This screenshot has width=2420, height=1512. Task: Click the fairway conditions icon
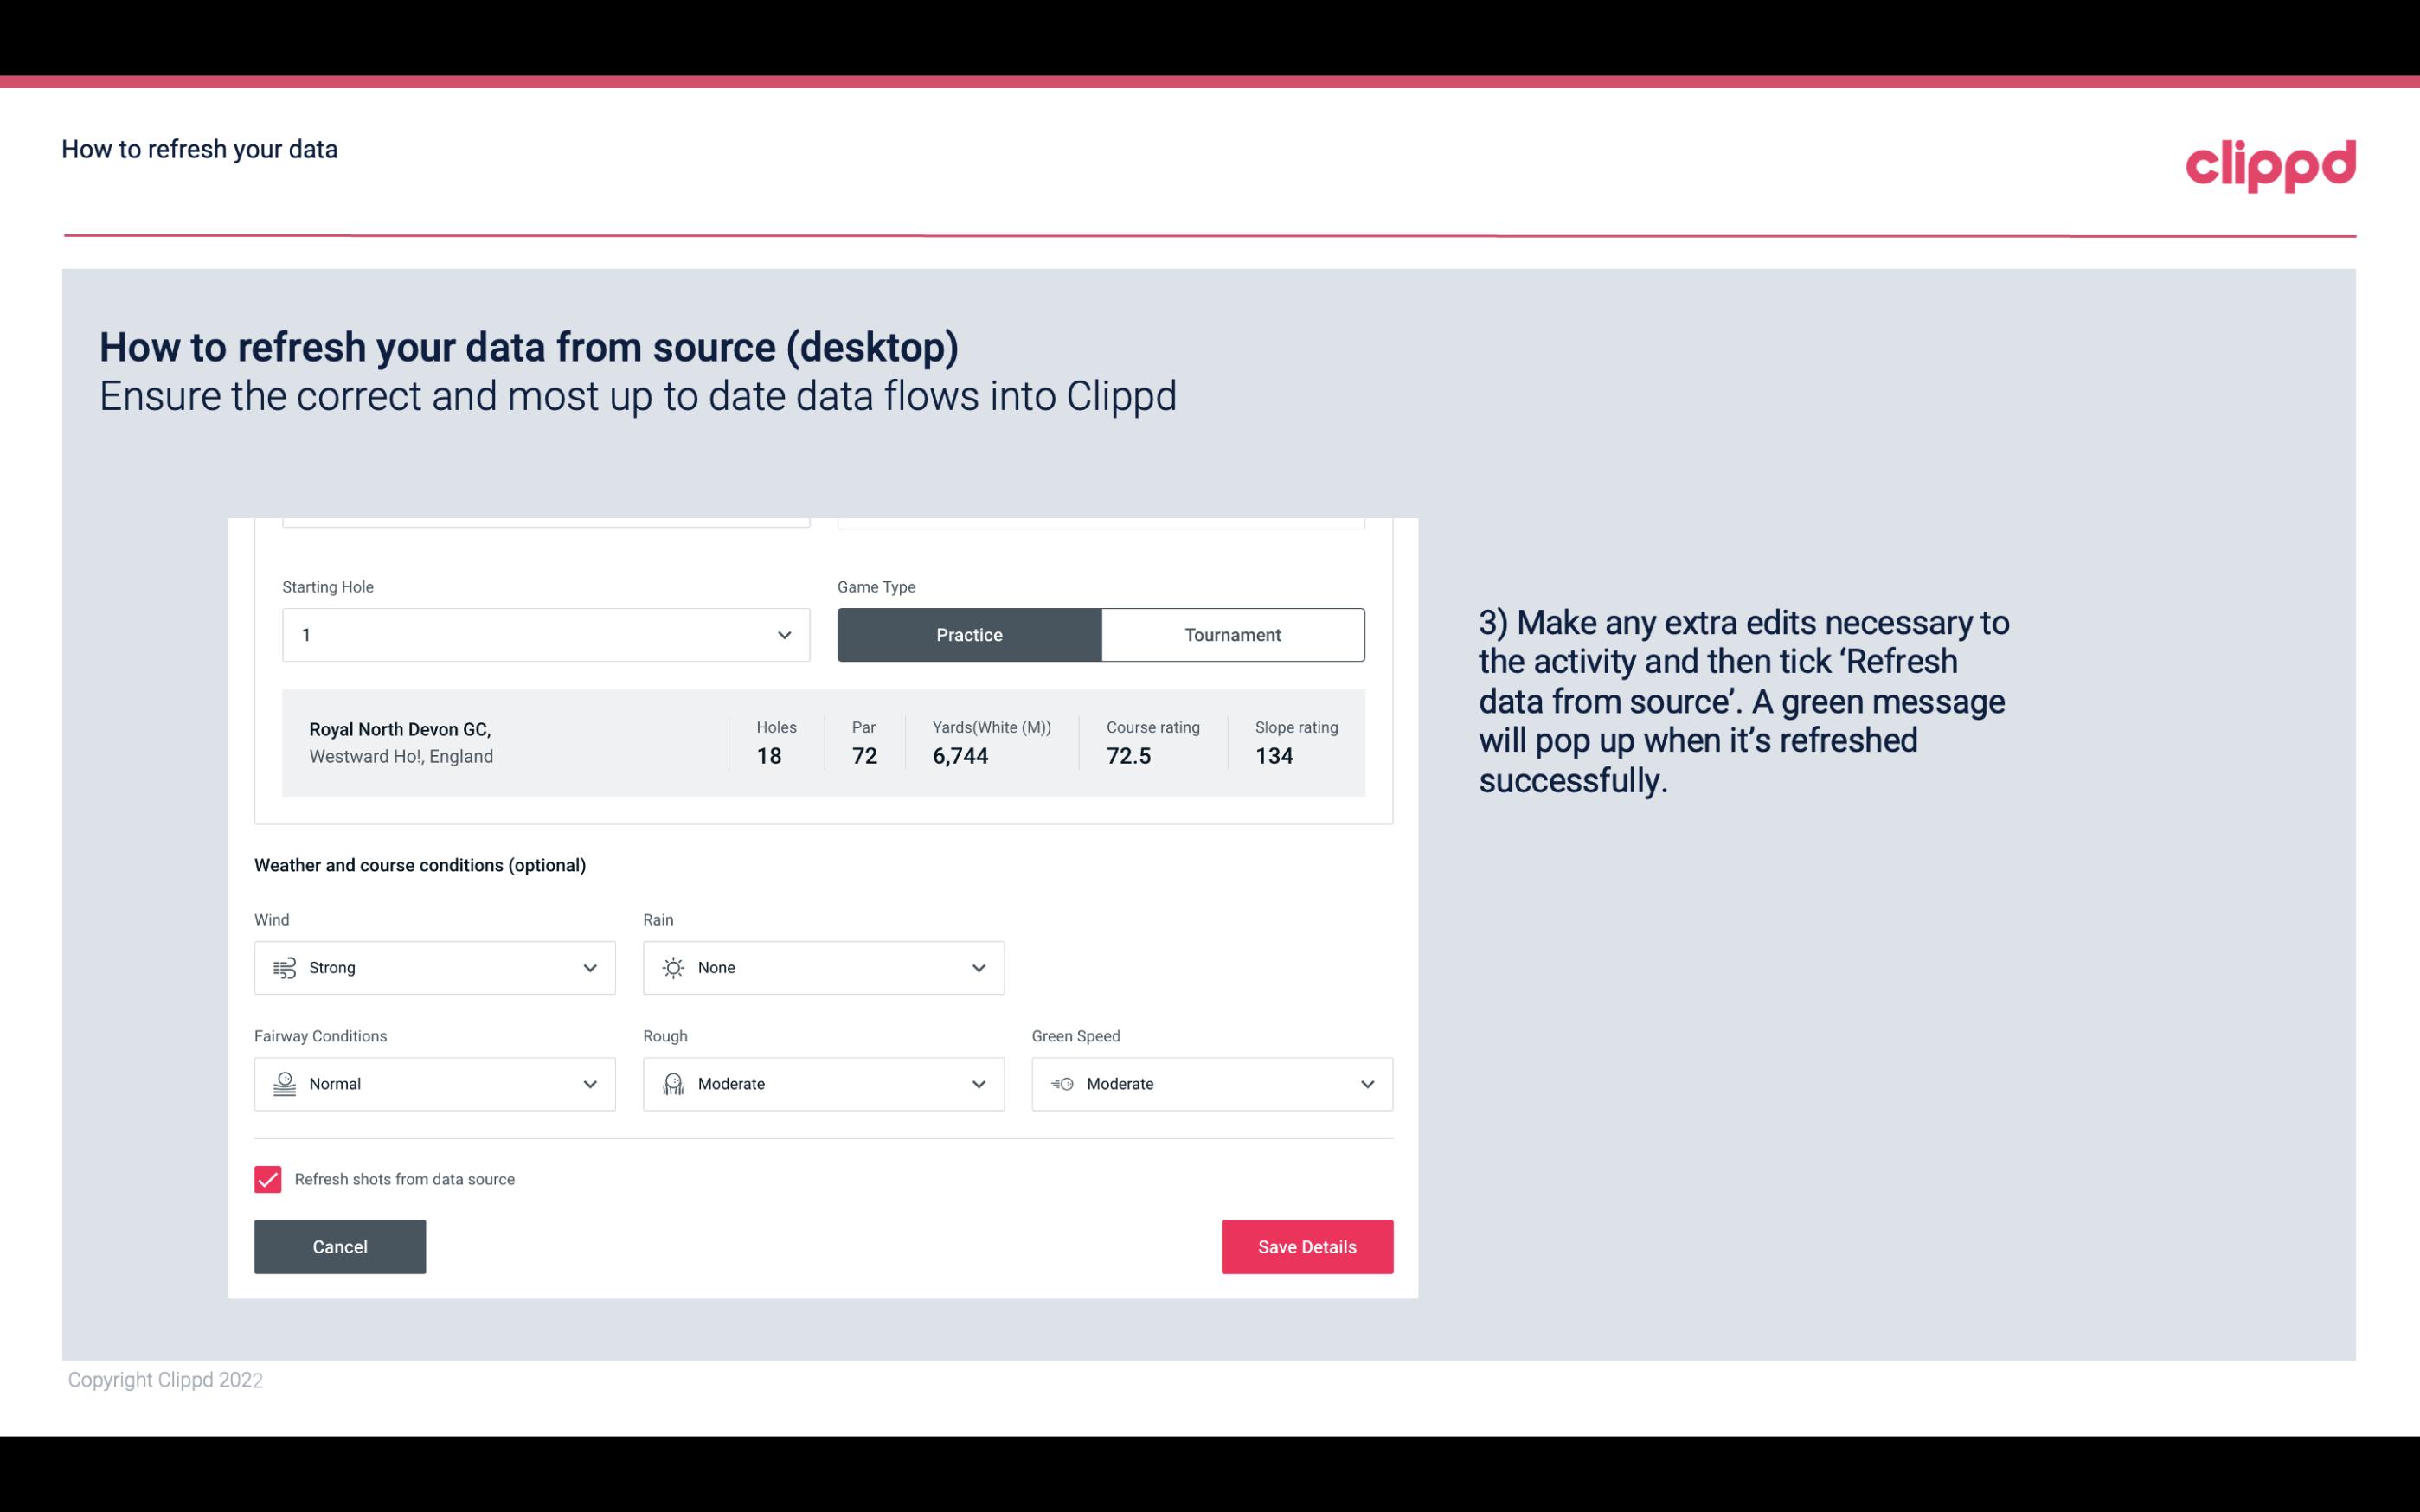pyautogui.click(x=282, y=1084)
